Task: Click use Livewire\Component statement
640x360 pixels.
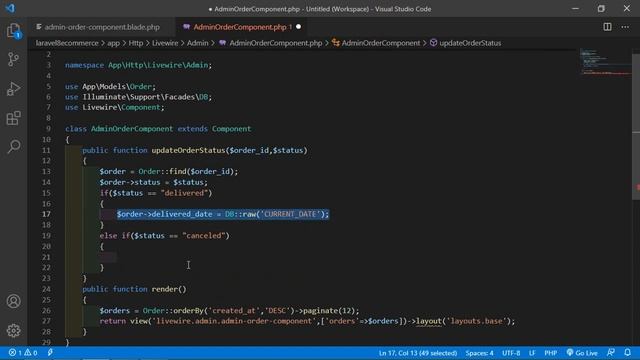Action: [115, 107]
